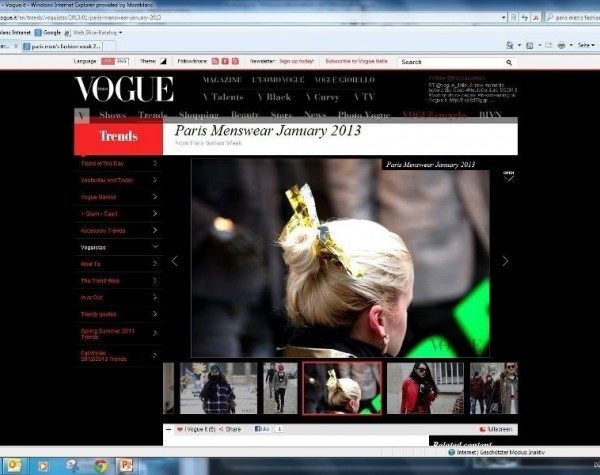
Task: Toggle the site language switch
Action: 115,61
